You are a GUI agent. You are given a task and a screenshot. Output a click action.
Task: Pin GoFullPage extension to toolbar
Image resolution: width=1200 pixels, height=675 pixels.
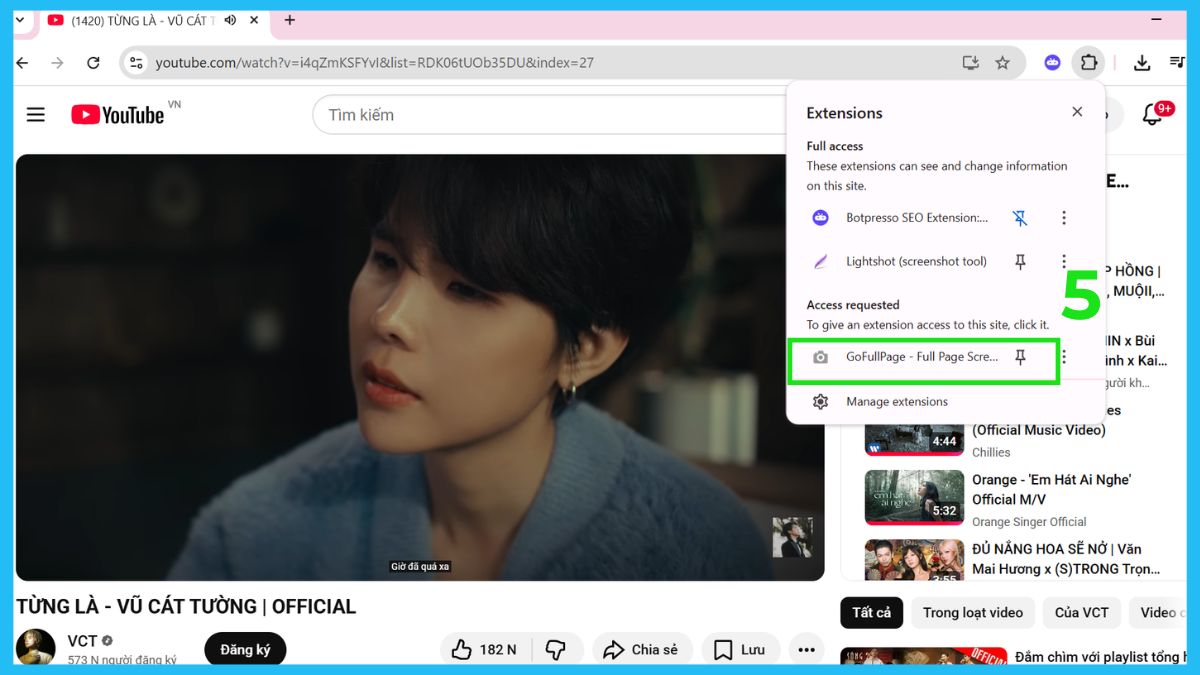tap(1020, 357)
